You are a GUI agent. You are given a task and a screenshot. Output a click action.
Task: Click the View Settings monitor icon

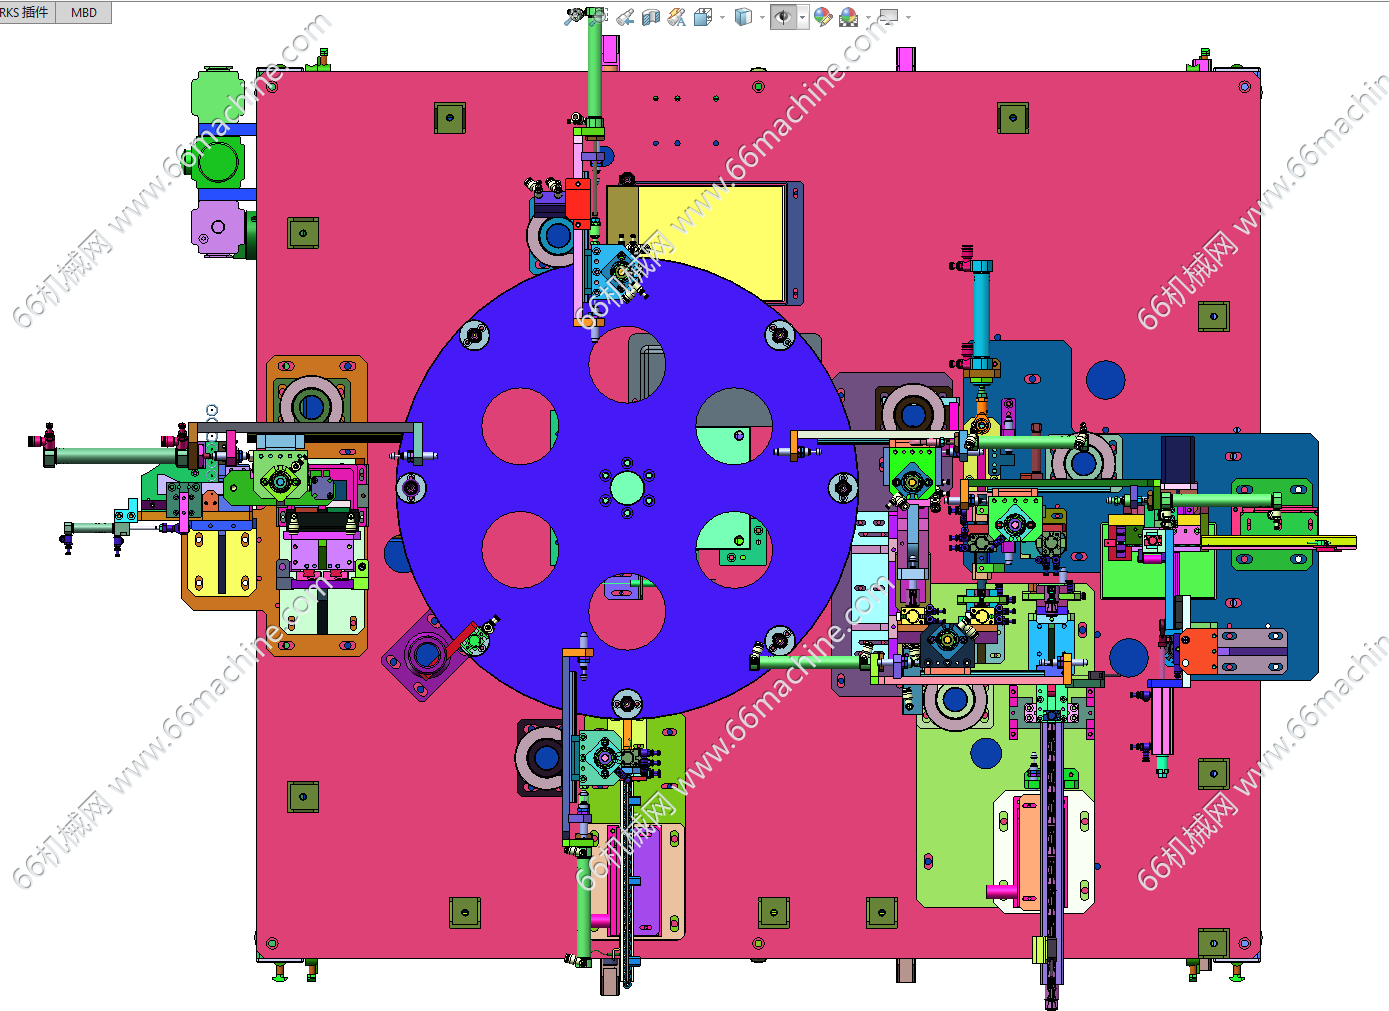click(x=888, y=17)
